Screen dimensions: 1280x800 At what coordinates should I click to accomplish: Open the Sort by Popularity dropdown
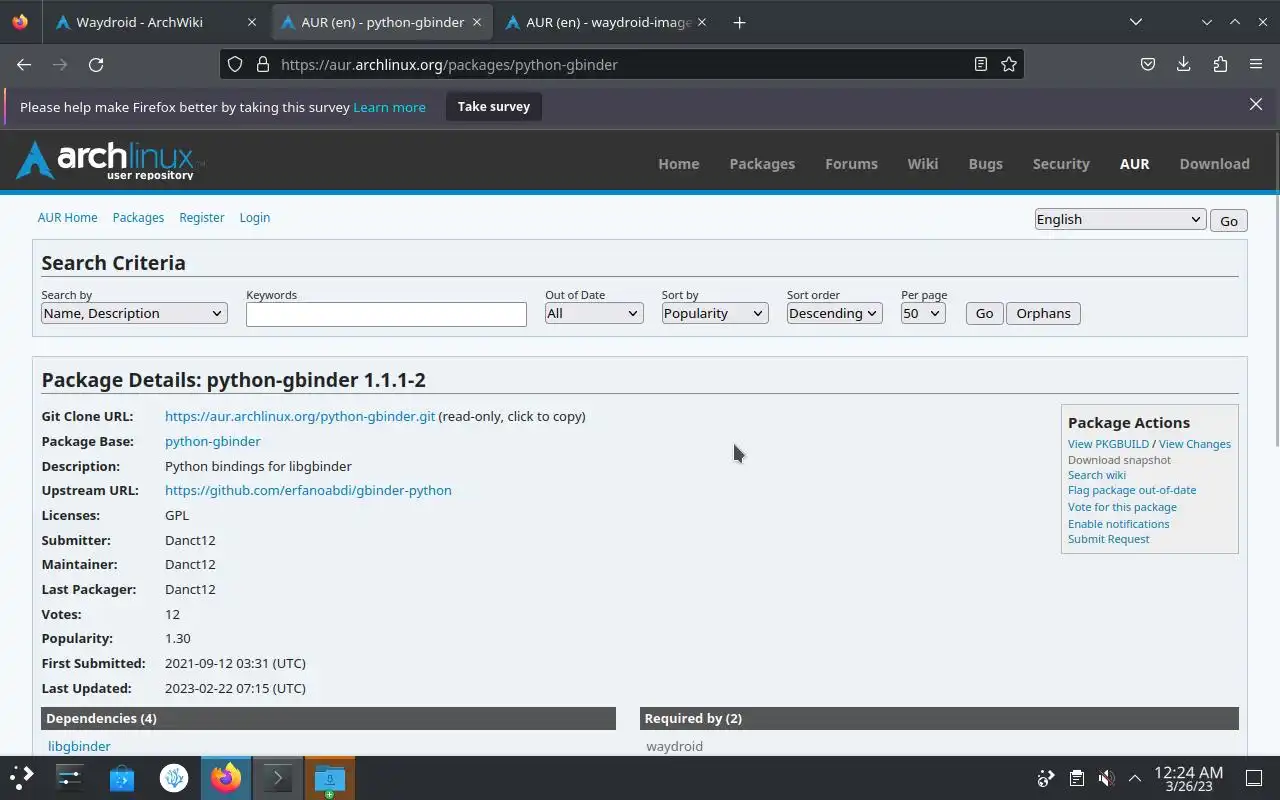(x=714, y=313)
